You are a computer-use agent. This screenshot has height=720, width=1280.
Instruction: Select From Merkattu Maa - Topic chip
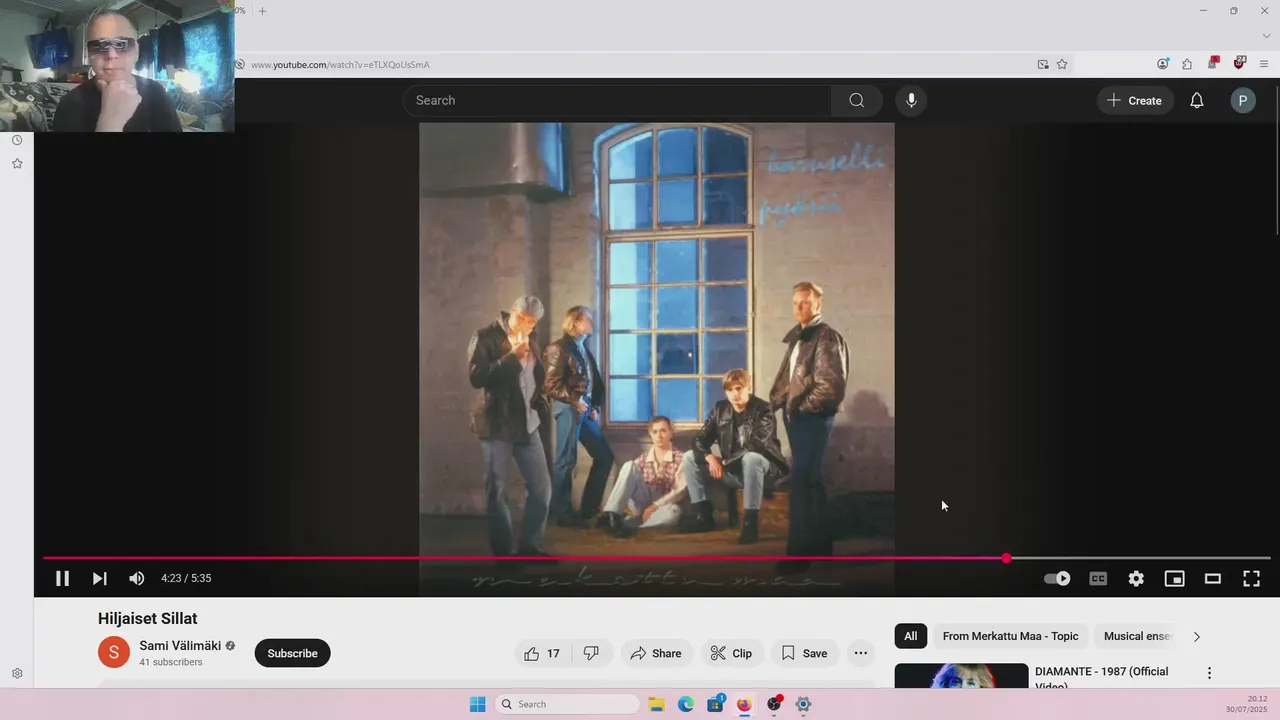click(x=1010, y=636)
